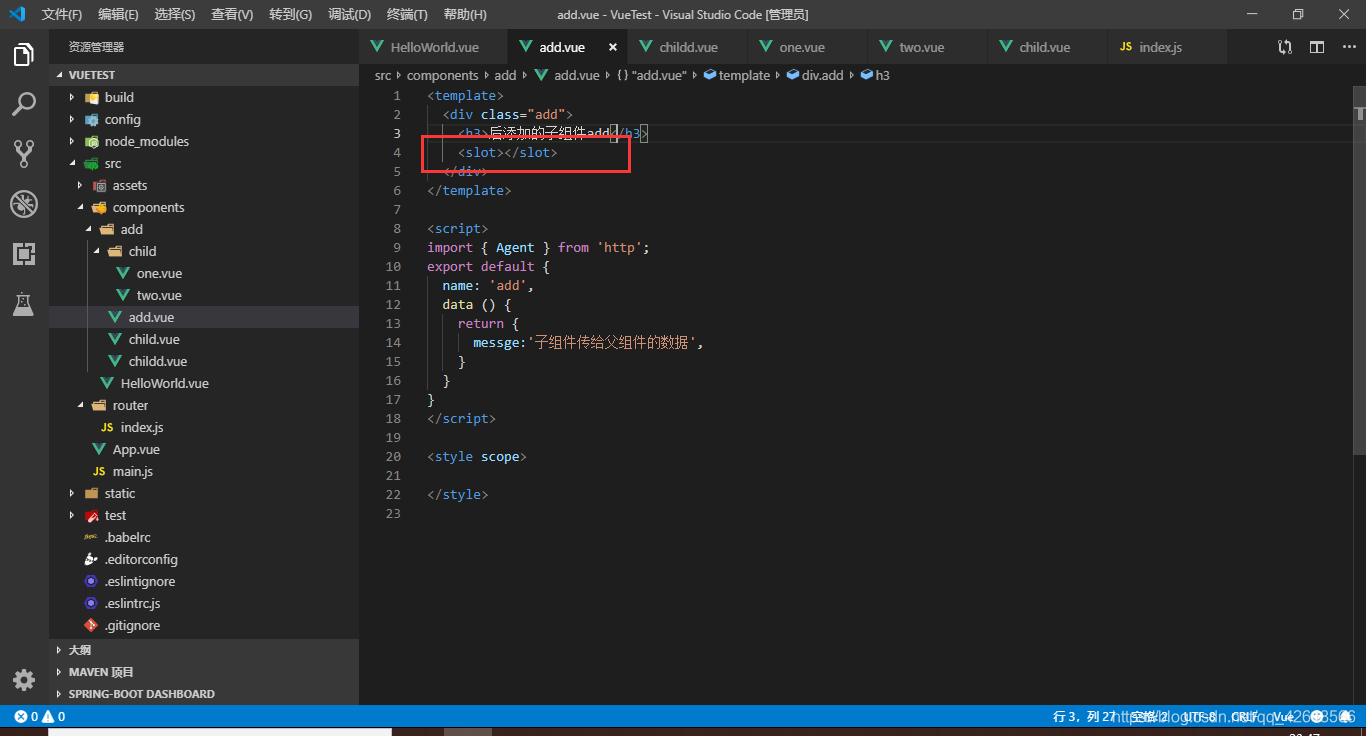The height and width of the screenshot is (736, 1366).
Task: Click the cursor position 行 3, 列 27
Action: (1085, 716)
